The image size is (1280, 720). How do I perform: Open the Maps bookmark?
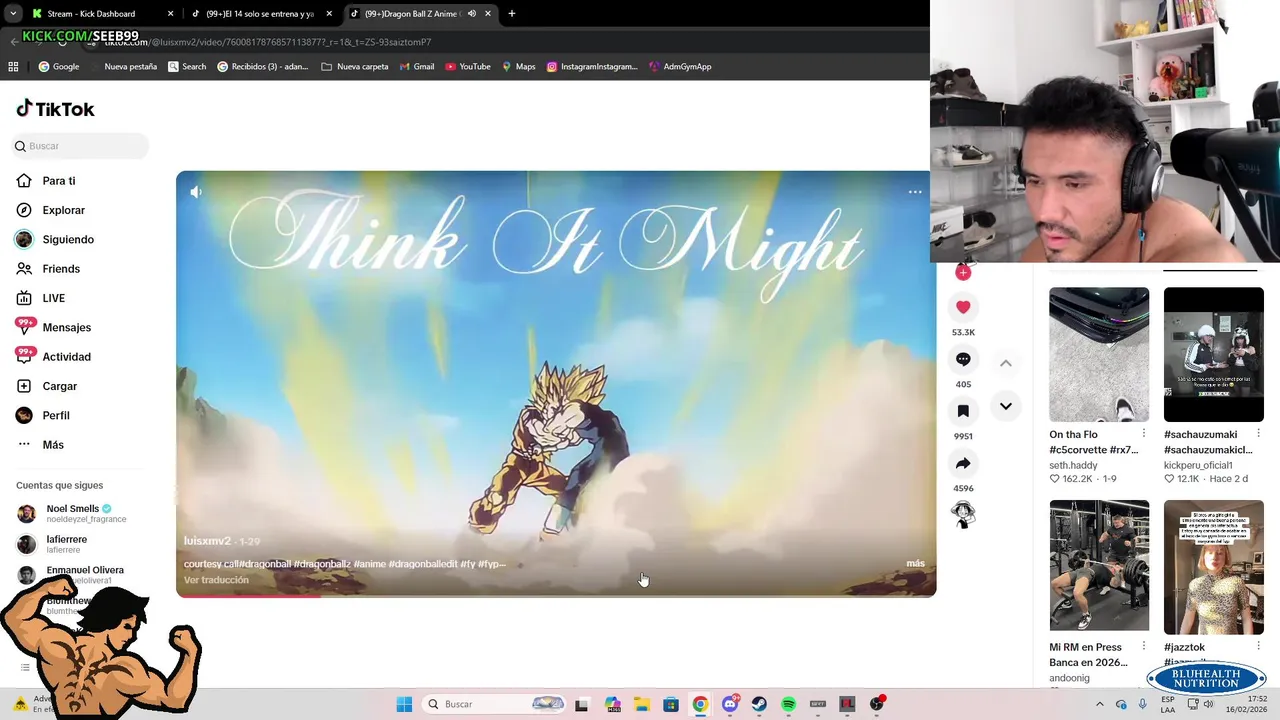tap(519, 67)
